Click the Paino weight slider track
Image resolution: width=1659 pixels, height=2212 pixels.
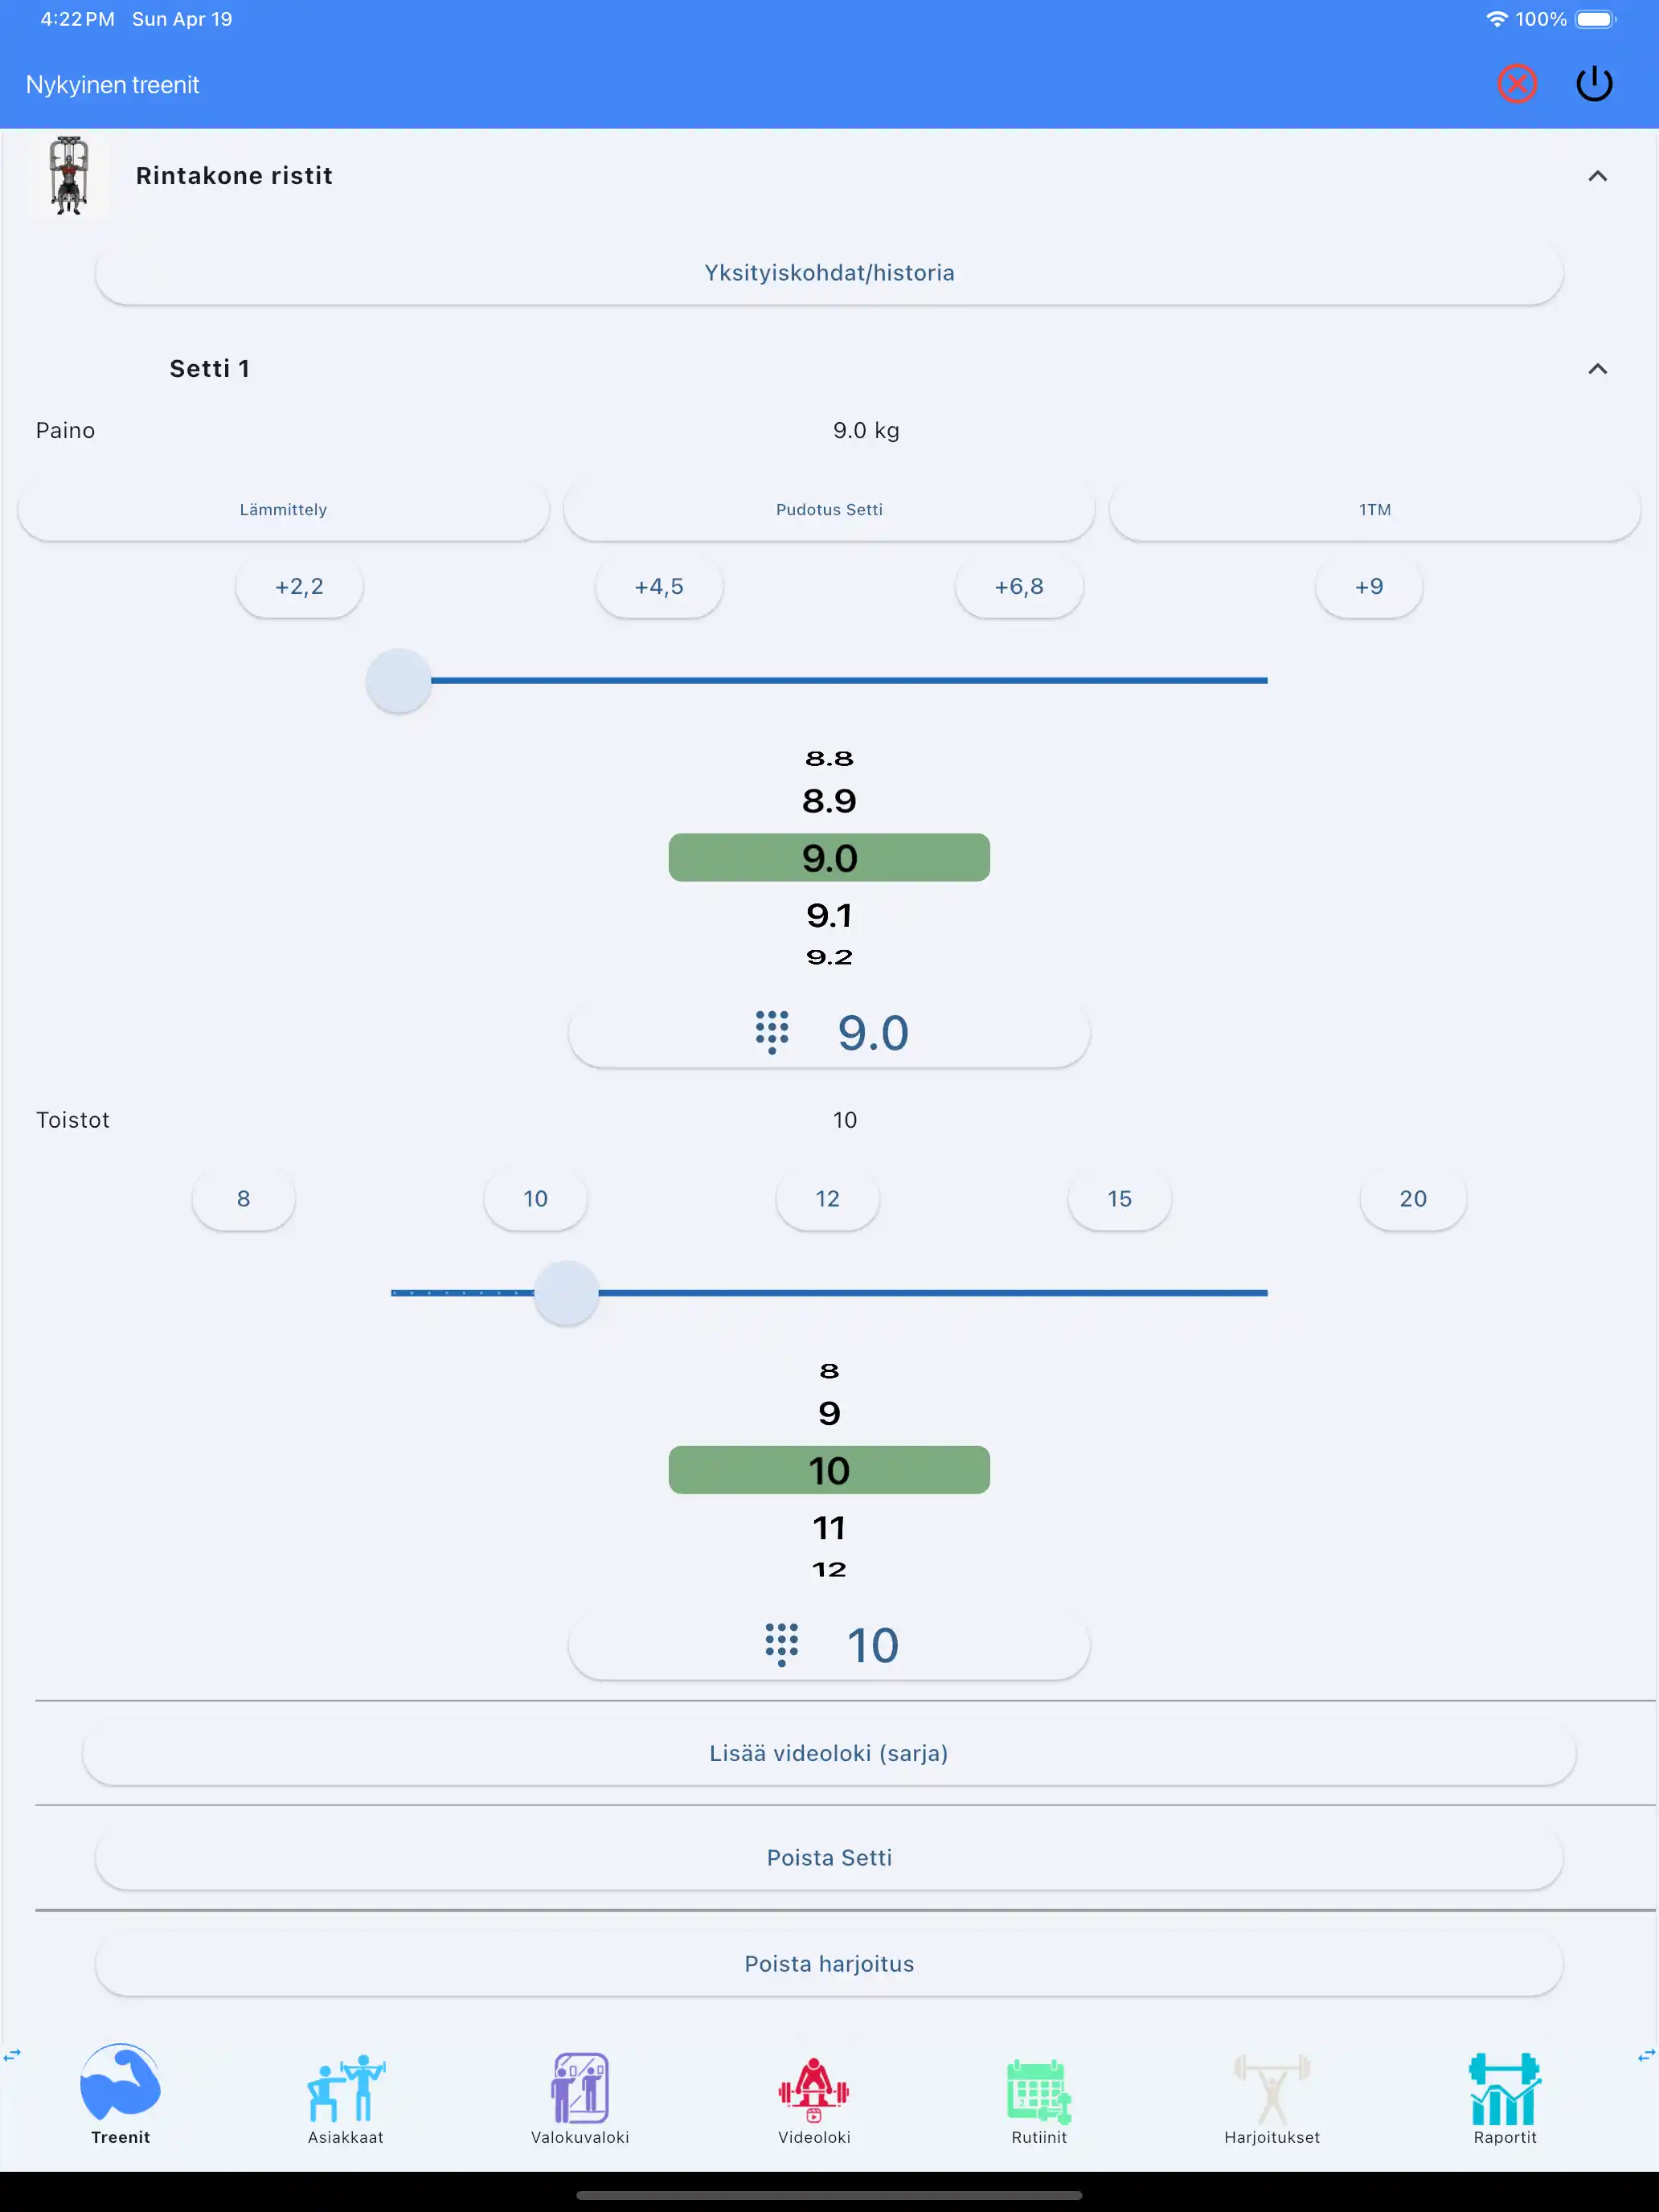850,681
